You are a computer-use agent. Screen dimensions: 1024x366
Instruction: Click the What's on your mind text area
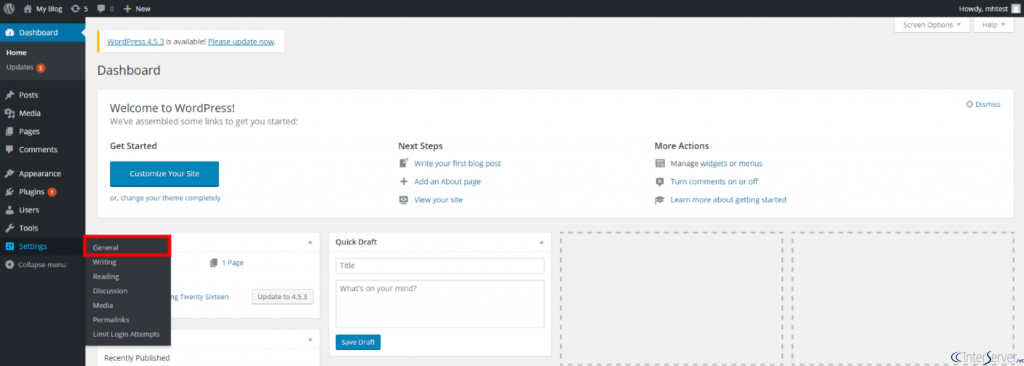[x=440, y=304]
